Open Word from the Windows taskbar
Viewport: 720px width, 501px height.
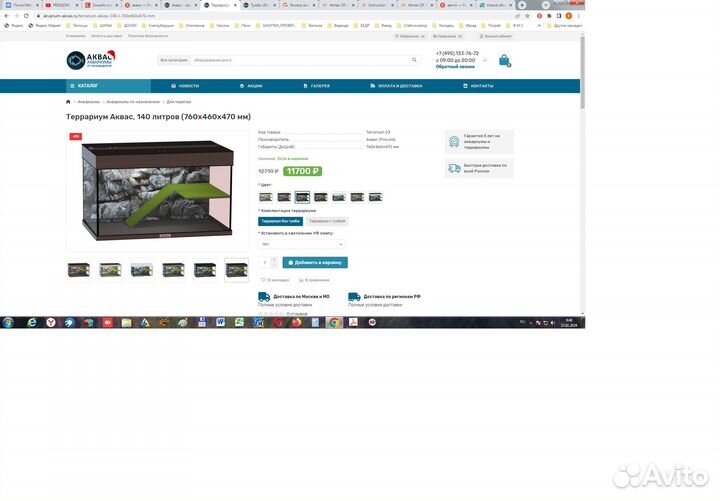coord(220,323)
